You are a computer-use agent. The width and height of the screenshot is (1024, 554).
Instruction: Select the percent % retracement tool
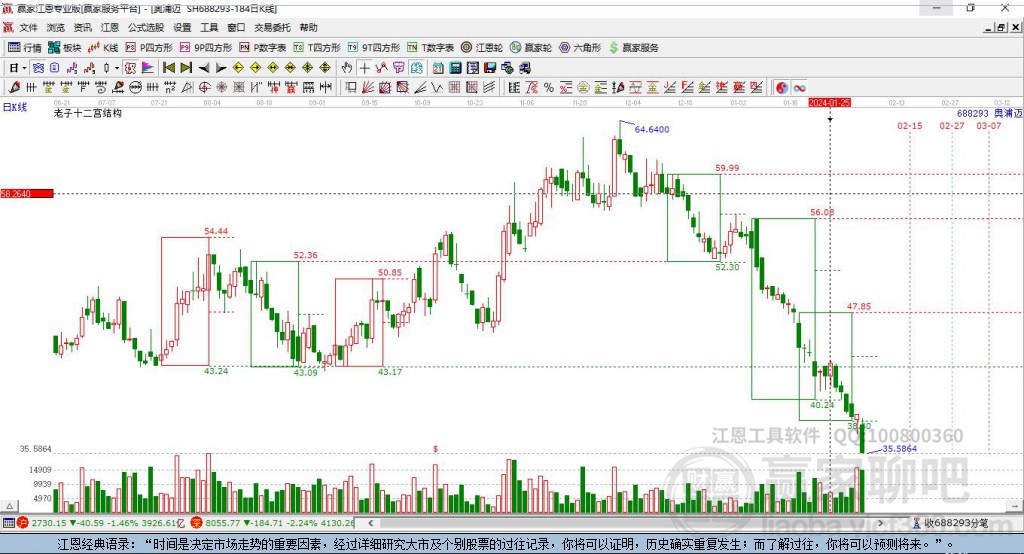(549, 88)
